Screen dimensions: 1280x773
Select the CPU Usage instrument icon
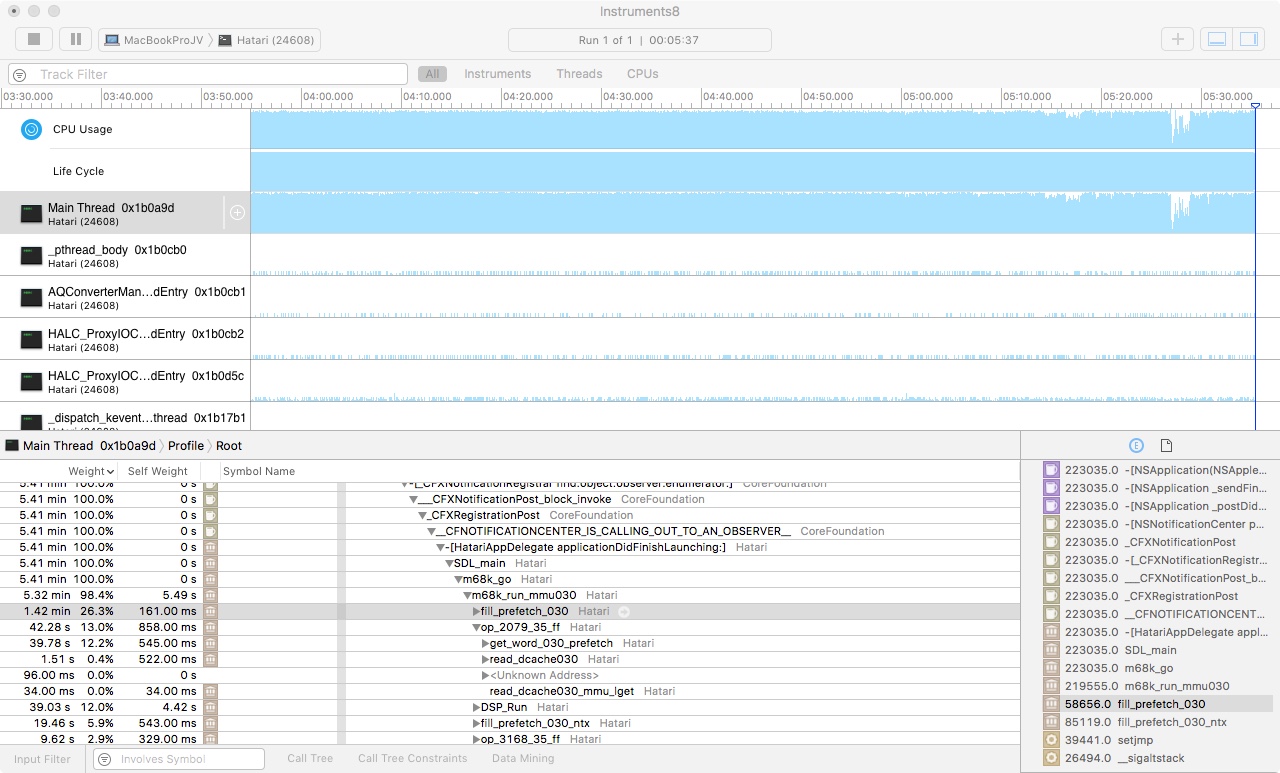[x=32, y=129]
